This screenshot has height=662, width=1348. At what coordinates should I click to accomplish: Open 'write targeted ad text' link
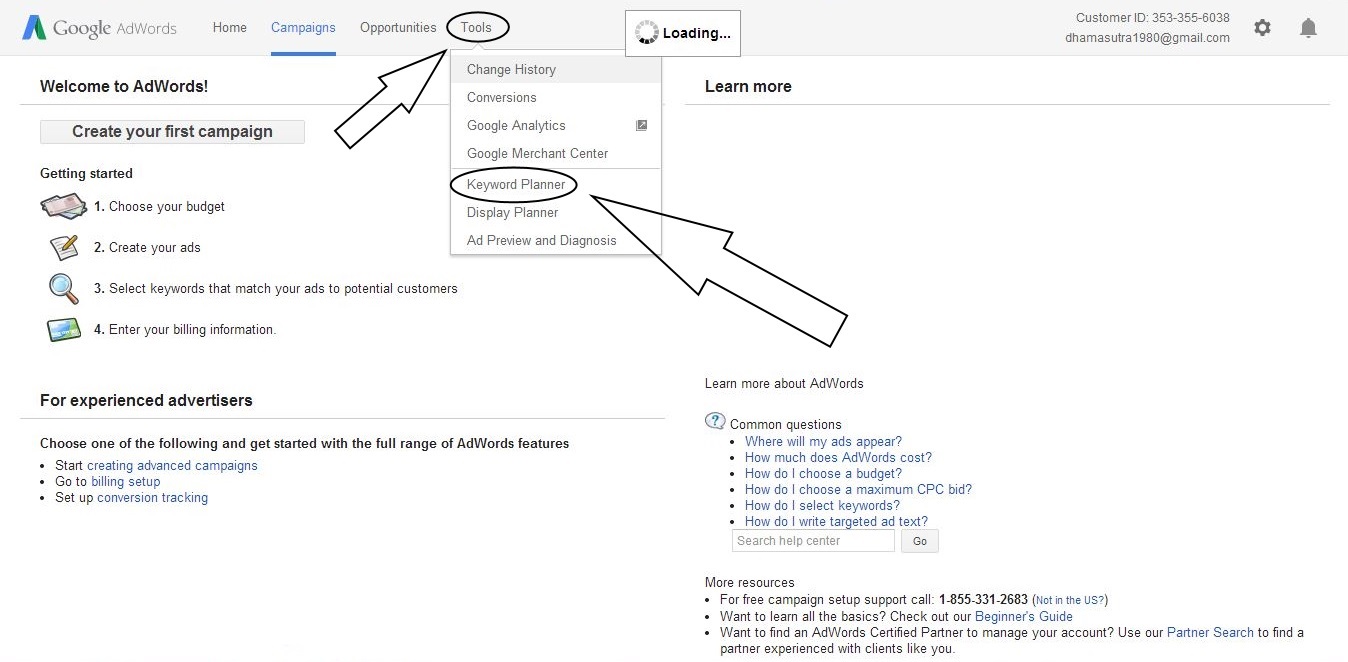pyautogui.click(x=836, y=522)
